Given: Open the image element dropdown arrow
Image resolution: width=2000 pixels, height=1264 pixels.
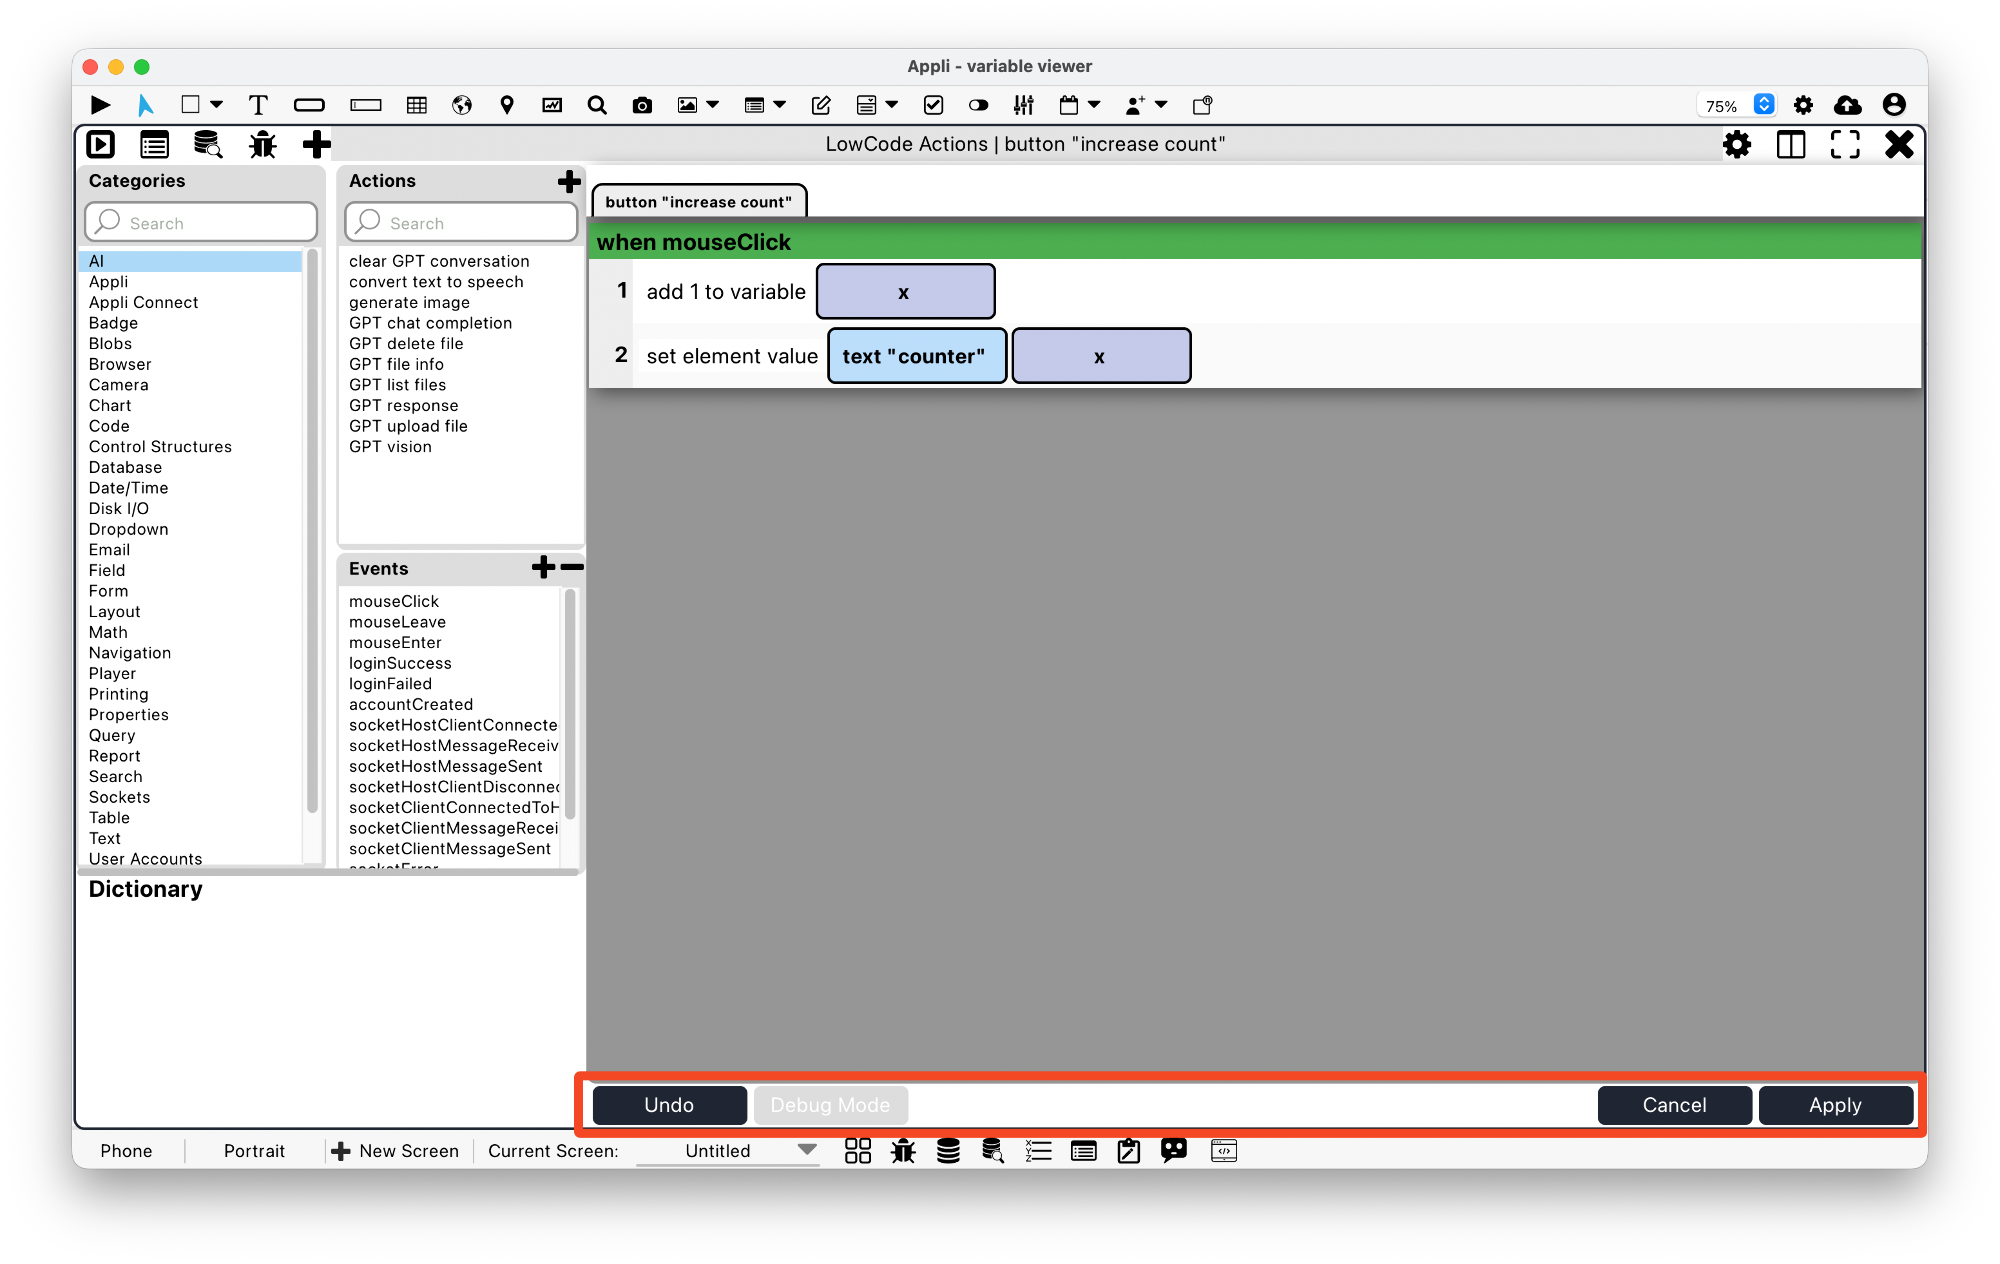Looking at the screenshot, I should click(712, 104).
